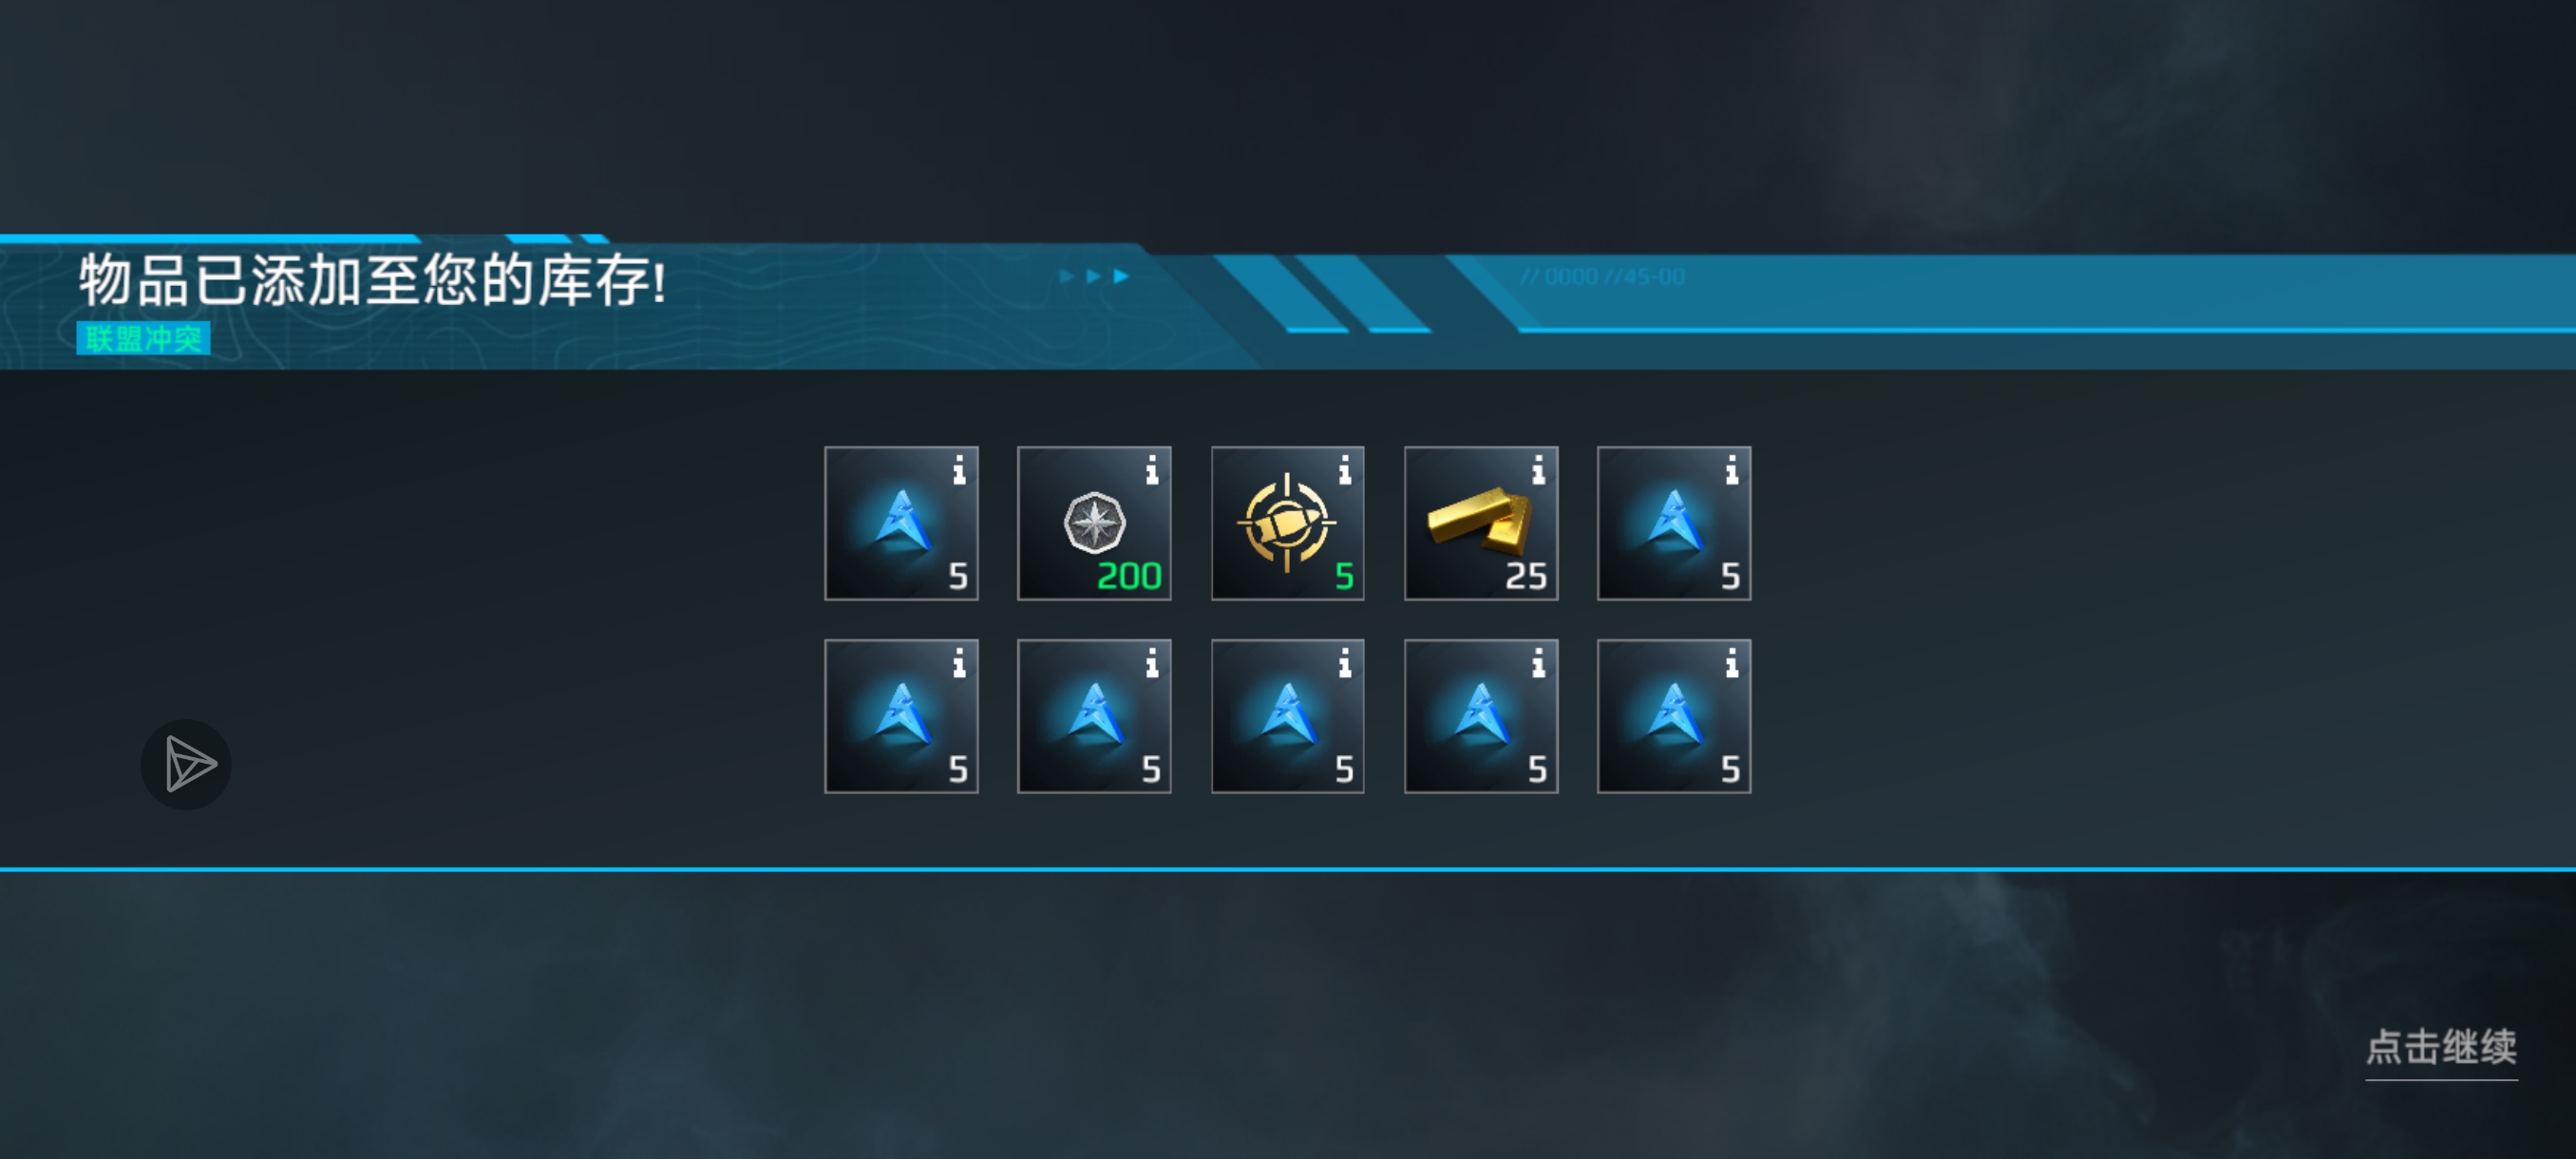Click 点击继续 to continue
This screenshot has width=2576, height=1159.
coord(2441,1047)
